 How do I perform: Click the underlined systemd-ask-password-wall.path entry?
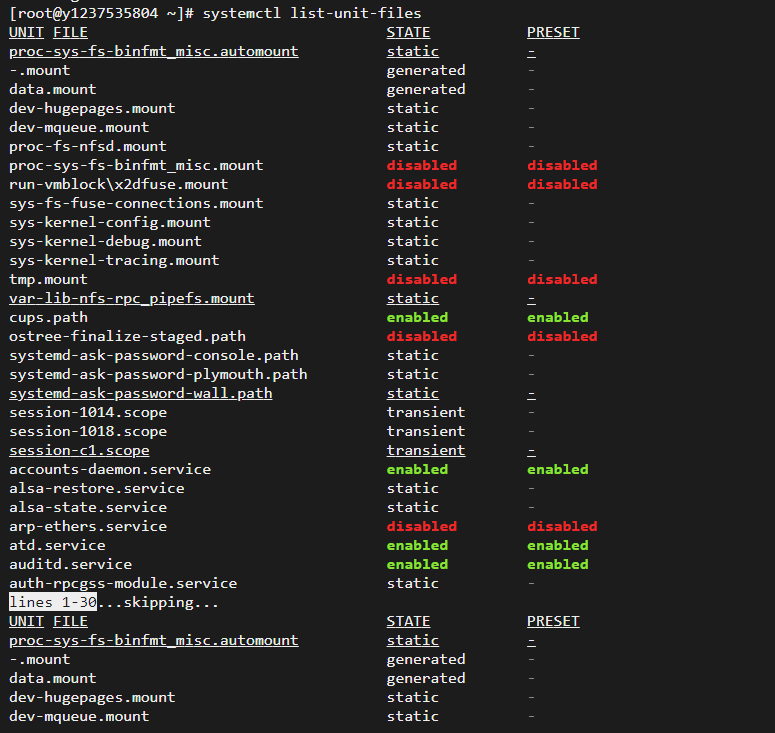click(141, 393)
